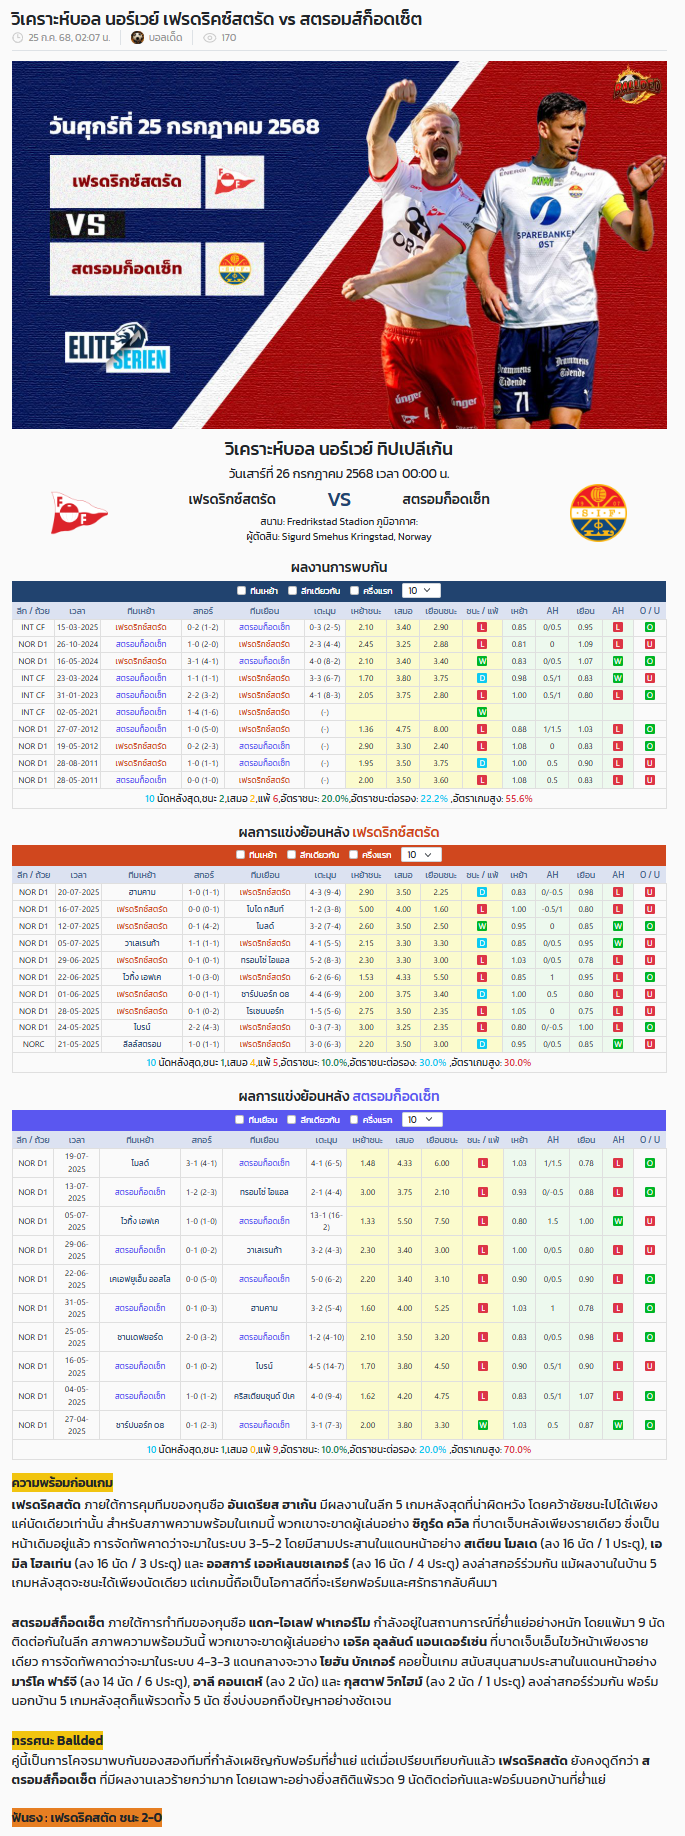Viewport: 685px width, 1836px height.
Task: Tick ครึ่งแรก checkbox in Fredrikstad's past results
Action: (x=355, y=855)
